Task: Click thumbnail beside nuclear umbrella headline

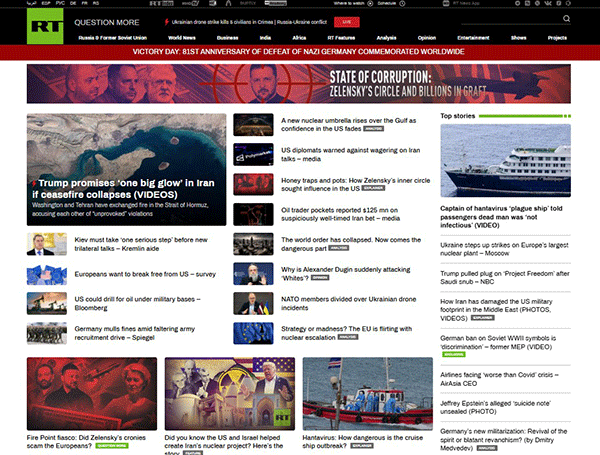Action: click(x=253, y=125)
